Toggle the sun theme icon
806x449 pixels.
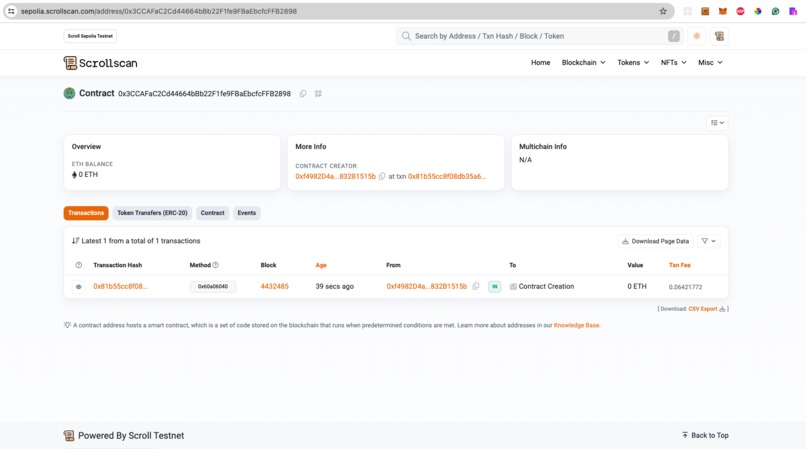pos(697,36)
